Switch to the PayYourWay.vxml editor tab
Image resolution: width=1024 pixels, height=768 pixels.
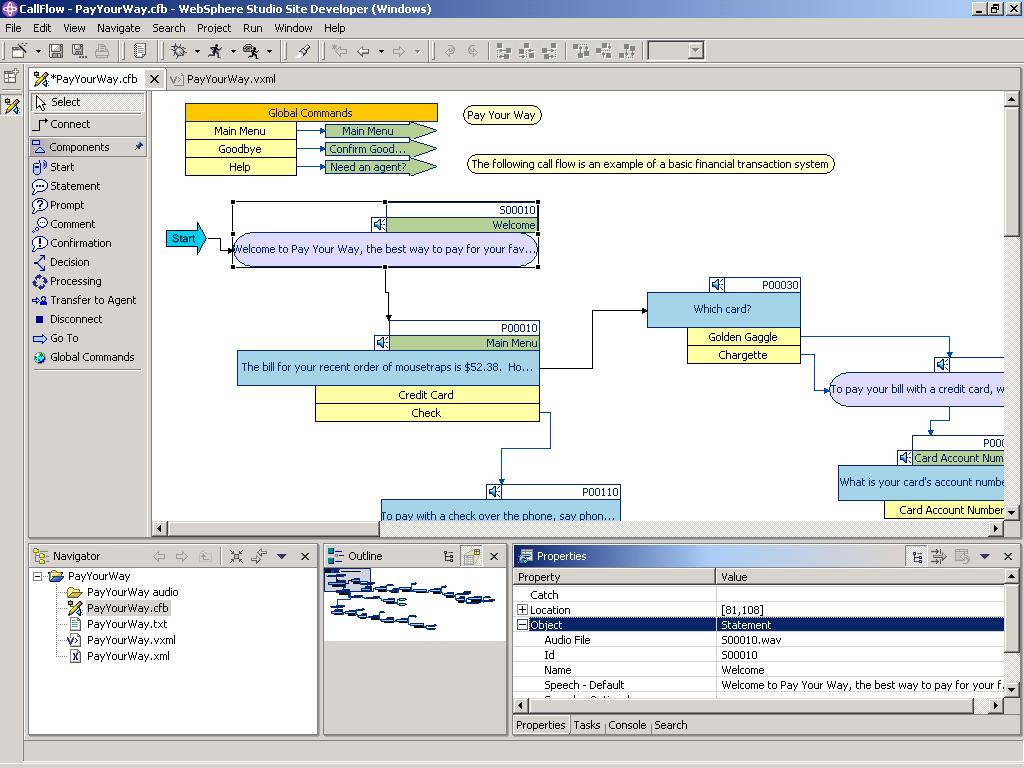pyautogui.click(x=230, y=79)
